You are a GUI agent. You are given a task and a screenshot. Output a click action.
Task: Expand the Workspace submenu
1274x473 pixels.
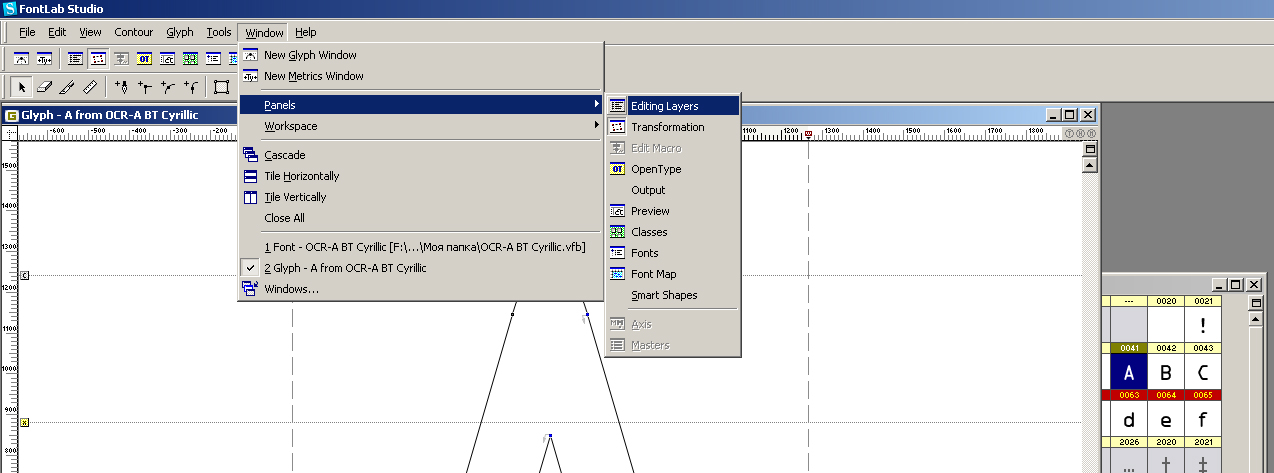[421, 126]
